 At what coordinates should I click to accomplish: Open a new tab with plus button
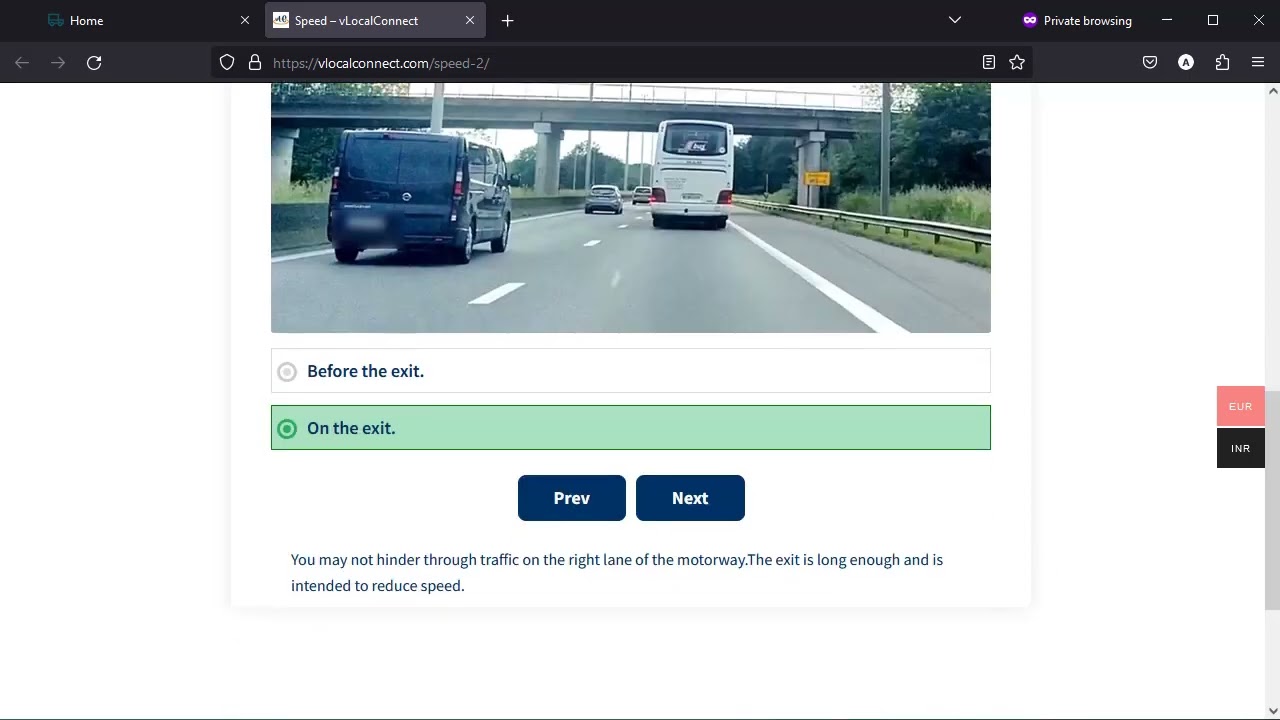coord(508,20)
